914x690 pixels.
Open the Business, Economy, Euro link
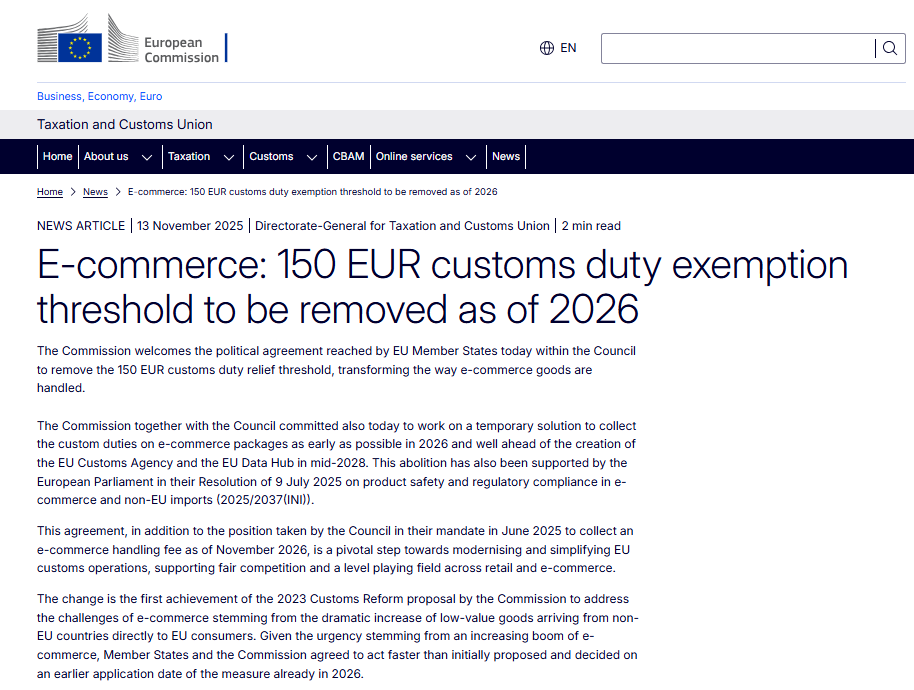click(99, 96)
